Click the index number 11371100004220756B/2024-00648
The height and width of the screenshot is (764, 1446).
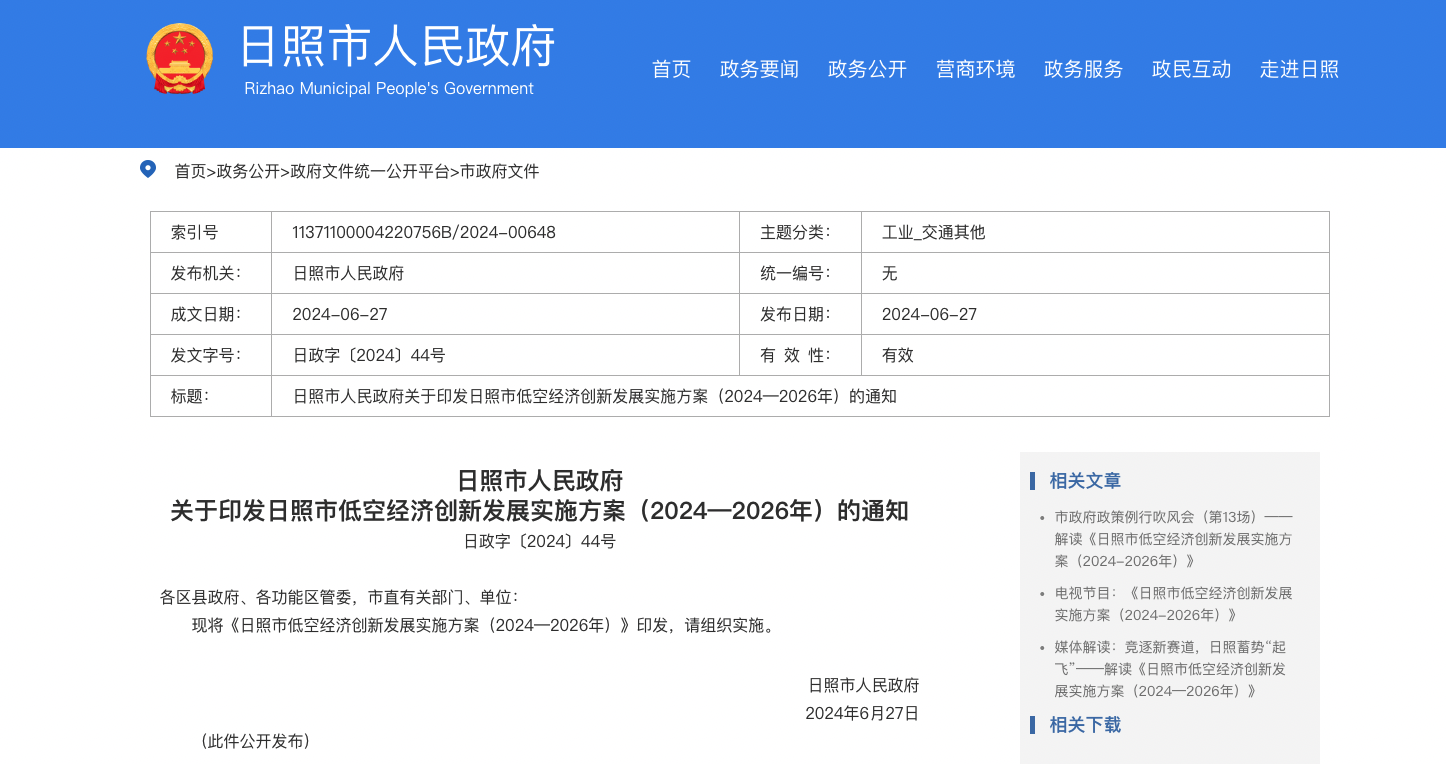pos(424,233)
